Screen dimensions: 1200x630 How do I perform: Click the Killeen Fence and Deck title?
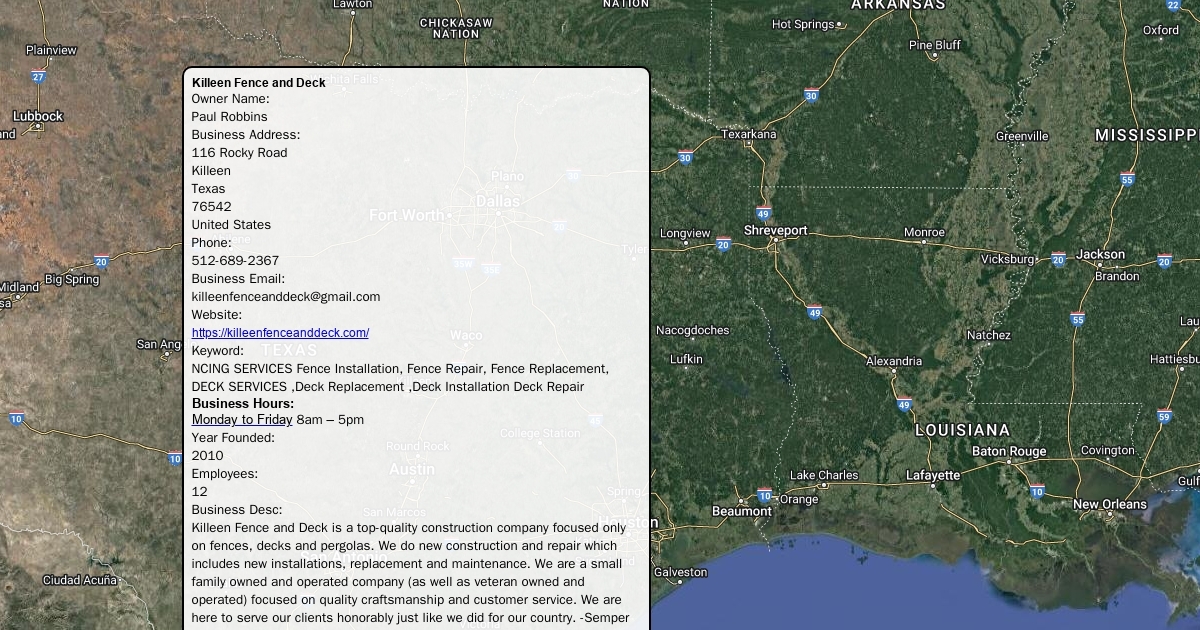[x=259, y=83]
